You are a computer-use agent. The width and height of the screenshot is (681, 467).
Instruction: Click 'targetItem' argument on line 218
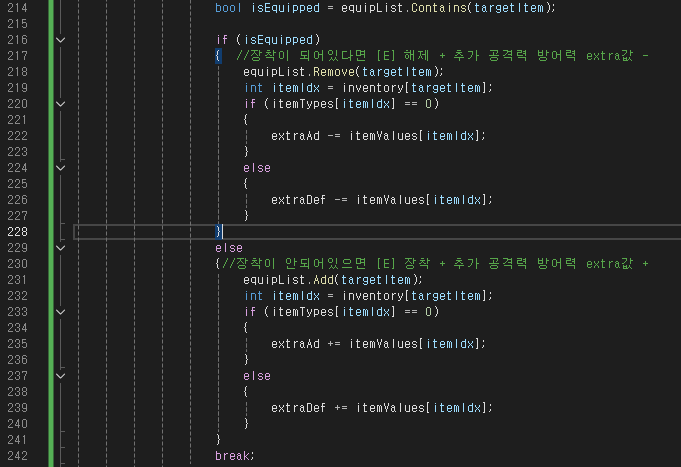(397, 72)
